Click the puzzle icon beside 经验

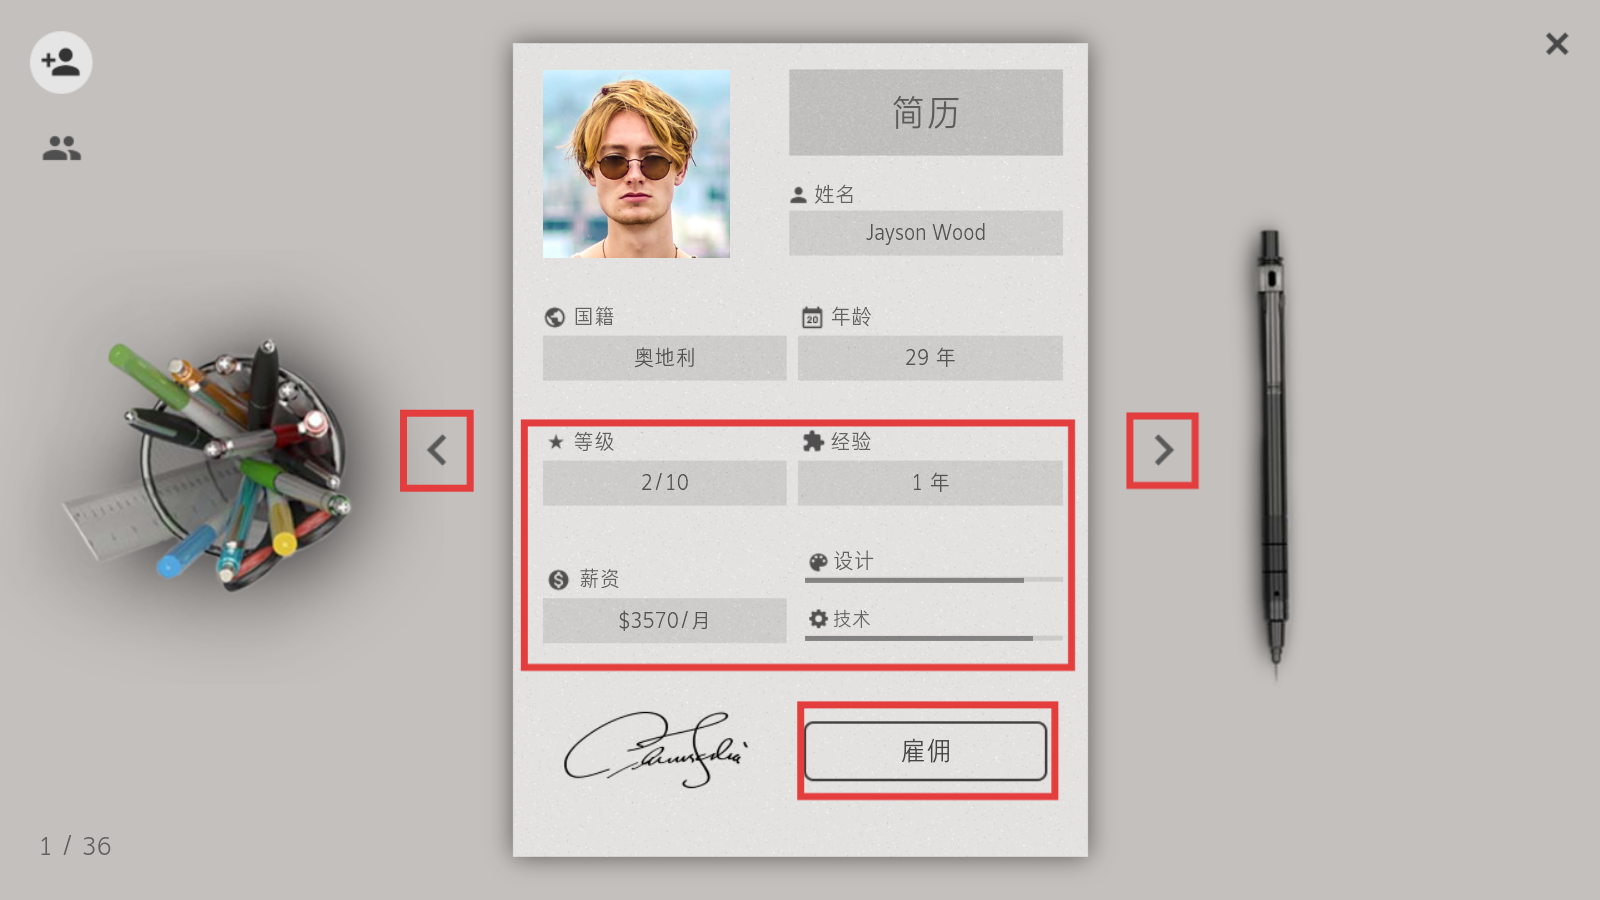(813, 441)
